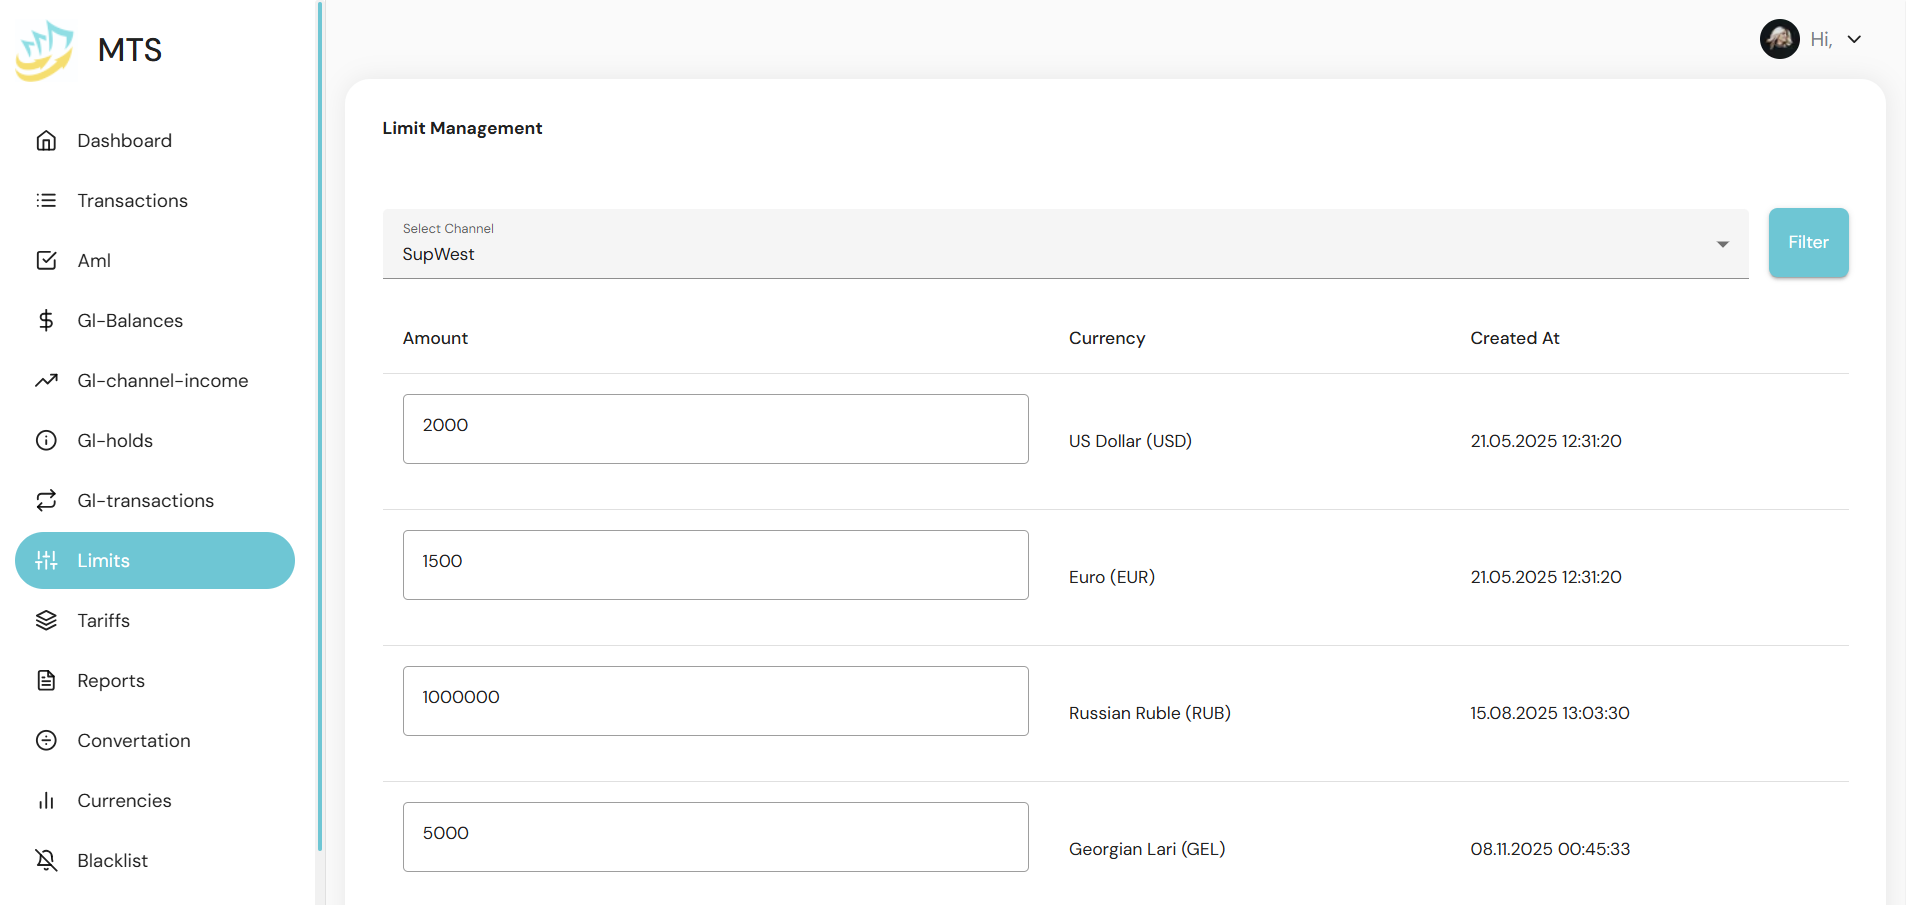Click the sidebar vertical scrollbar
Image resolution: width=1906 pixels, height=905 pixels.
tap(320, 425)
